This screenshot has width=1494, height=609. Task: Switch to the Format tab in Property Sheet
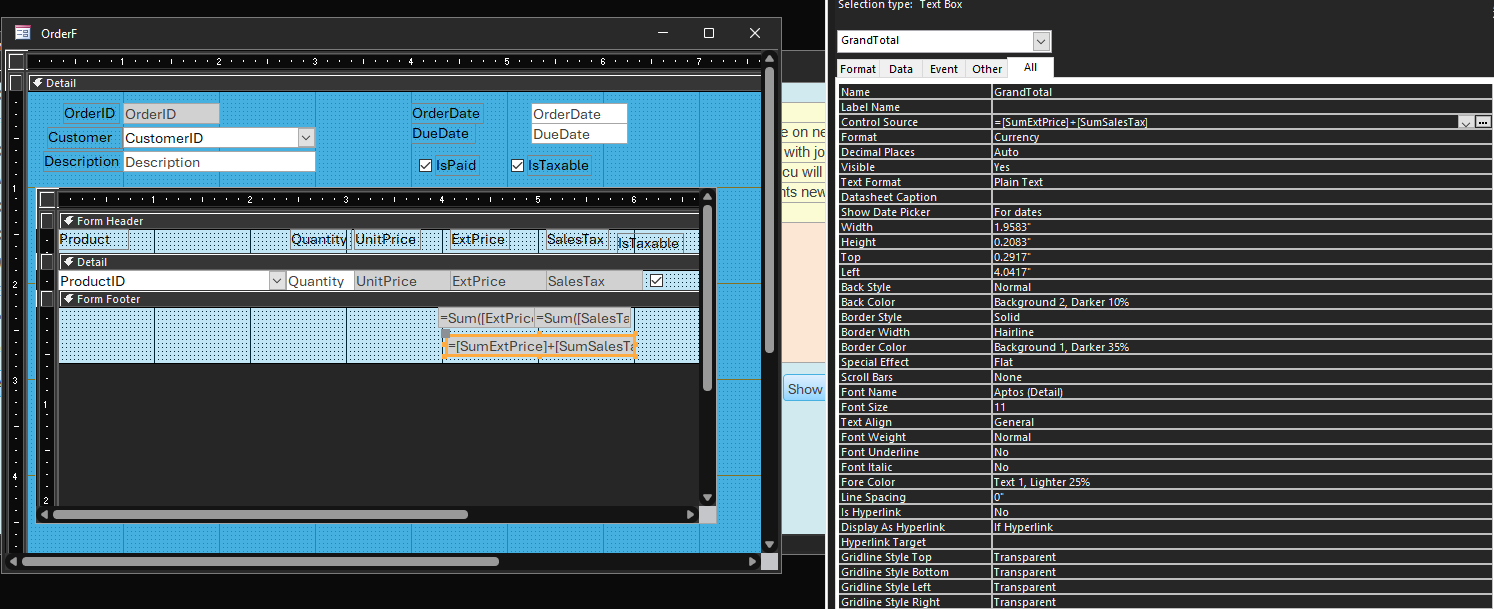(x=857, y=69)
